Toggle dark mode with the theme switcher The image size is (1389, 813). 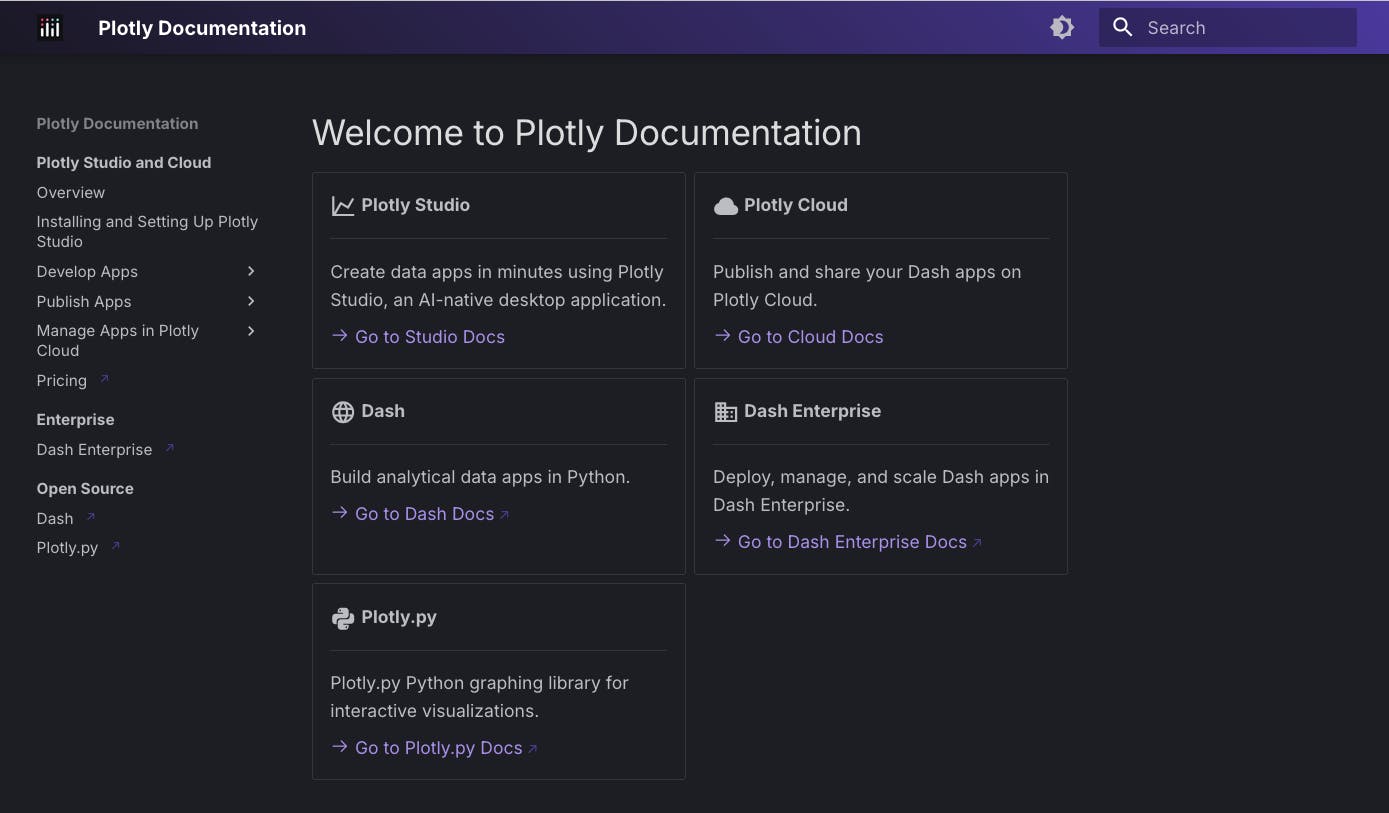(1061, 27)
